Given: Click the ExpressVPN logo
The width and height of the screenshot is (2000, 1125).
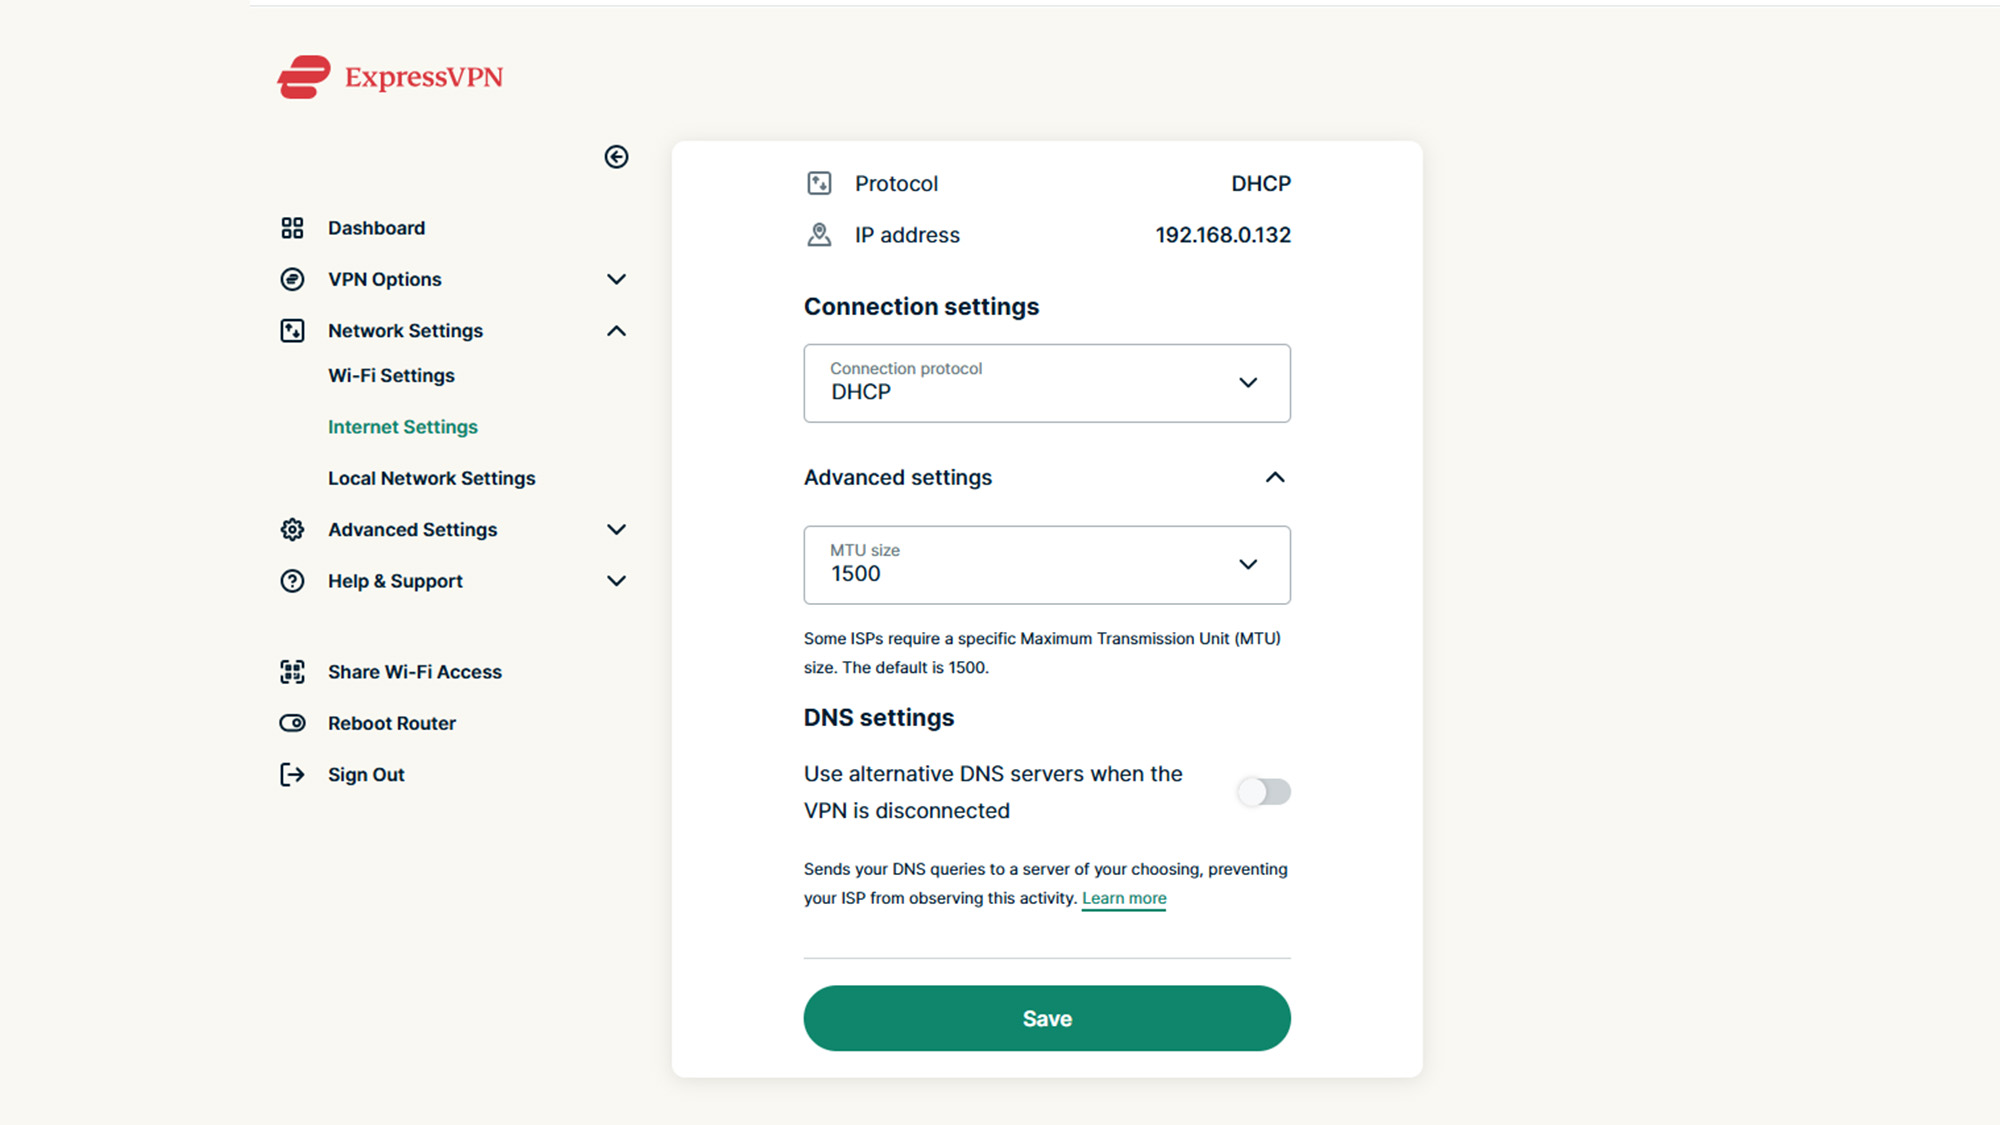Looking at the screenshot, I should (390, 77).
